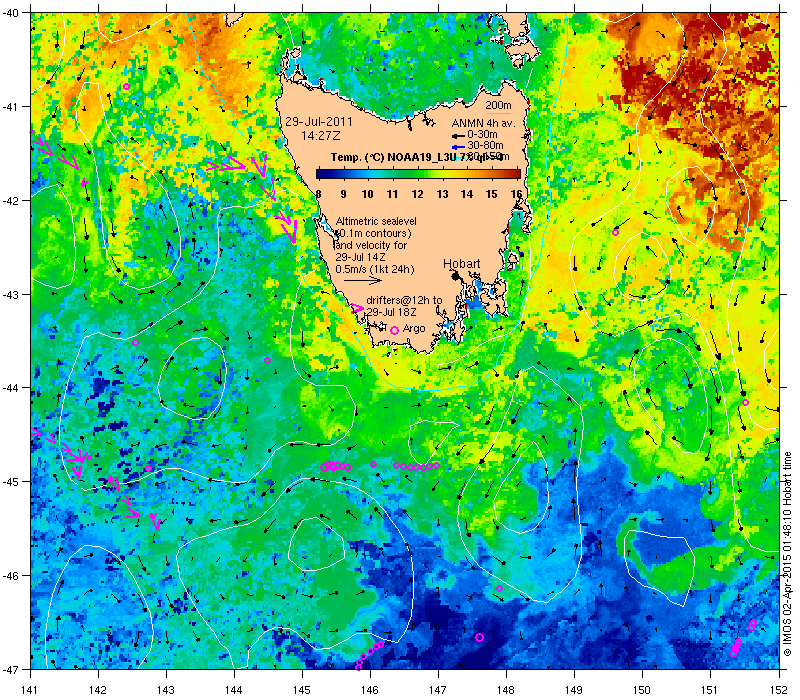Click the Temp. (°C) NOAA19_L3U title
Viewport: 800px width, 700px height.
pyautogui.click(x=395, y=157)
